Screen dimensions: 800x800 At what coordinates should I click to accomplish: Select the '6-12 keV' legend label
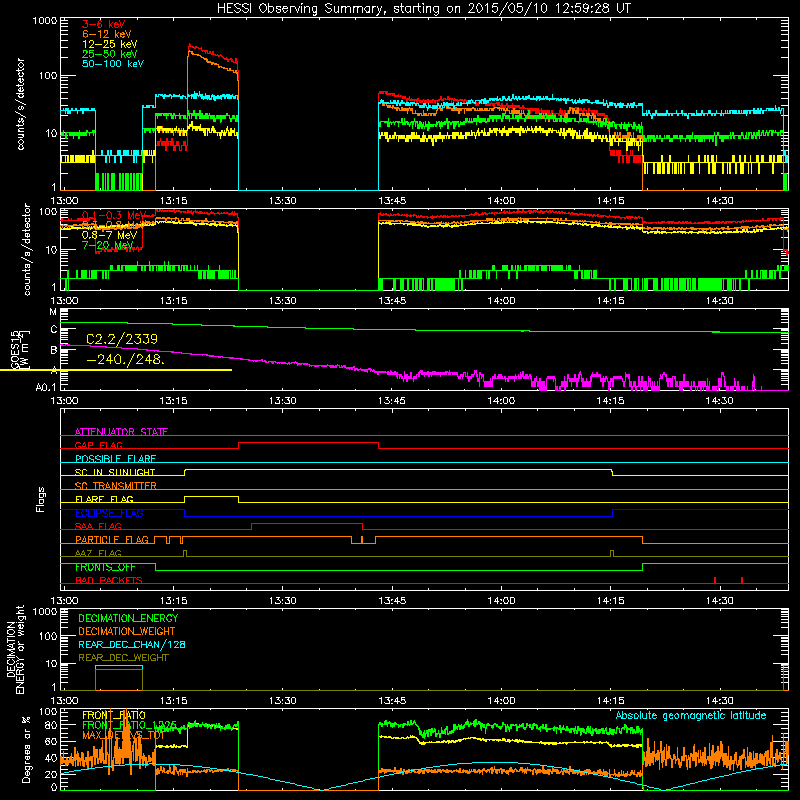click(x=106, y=34)
